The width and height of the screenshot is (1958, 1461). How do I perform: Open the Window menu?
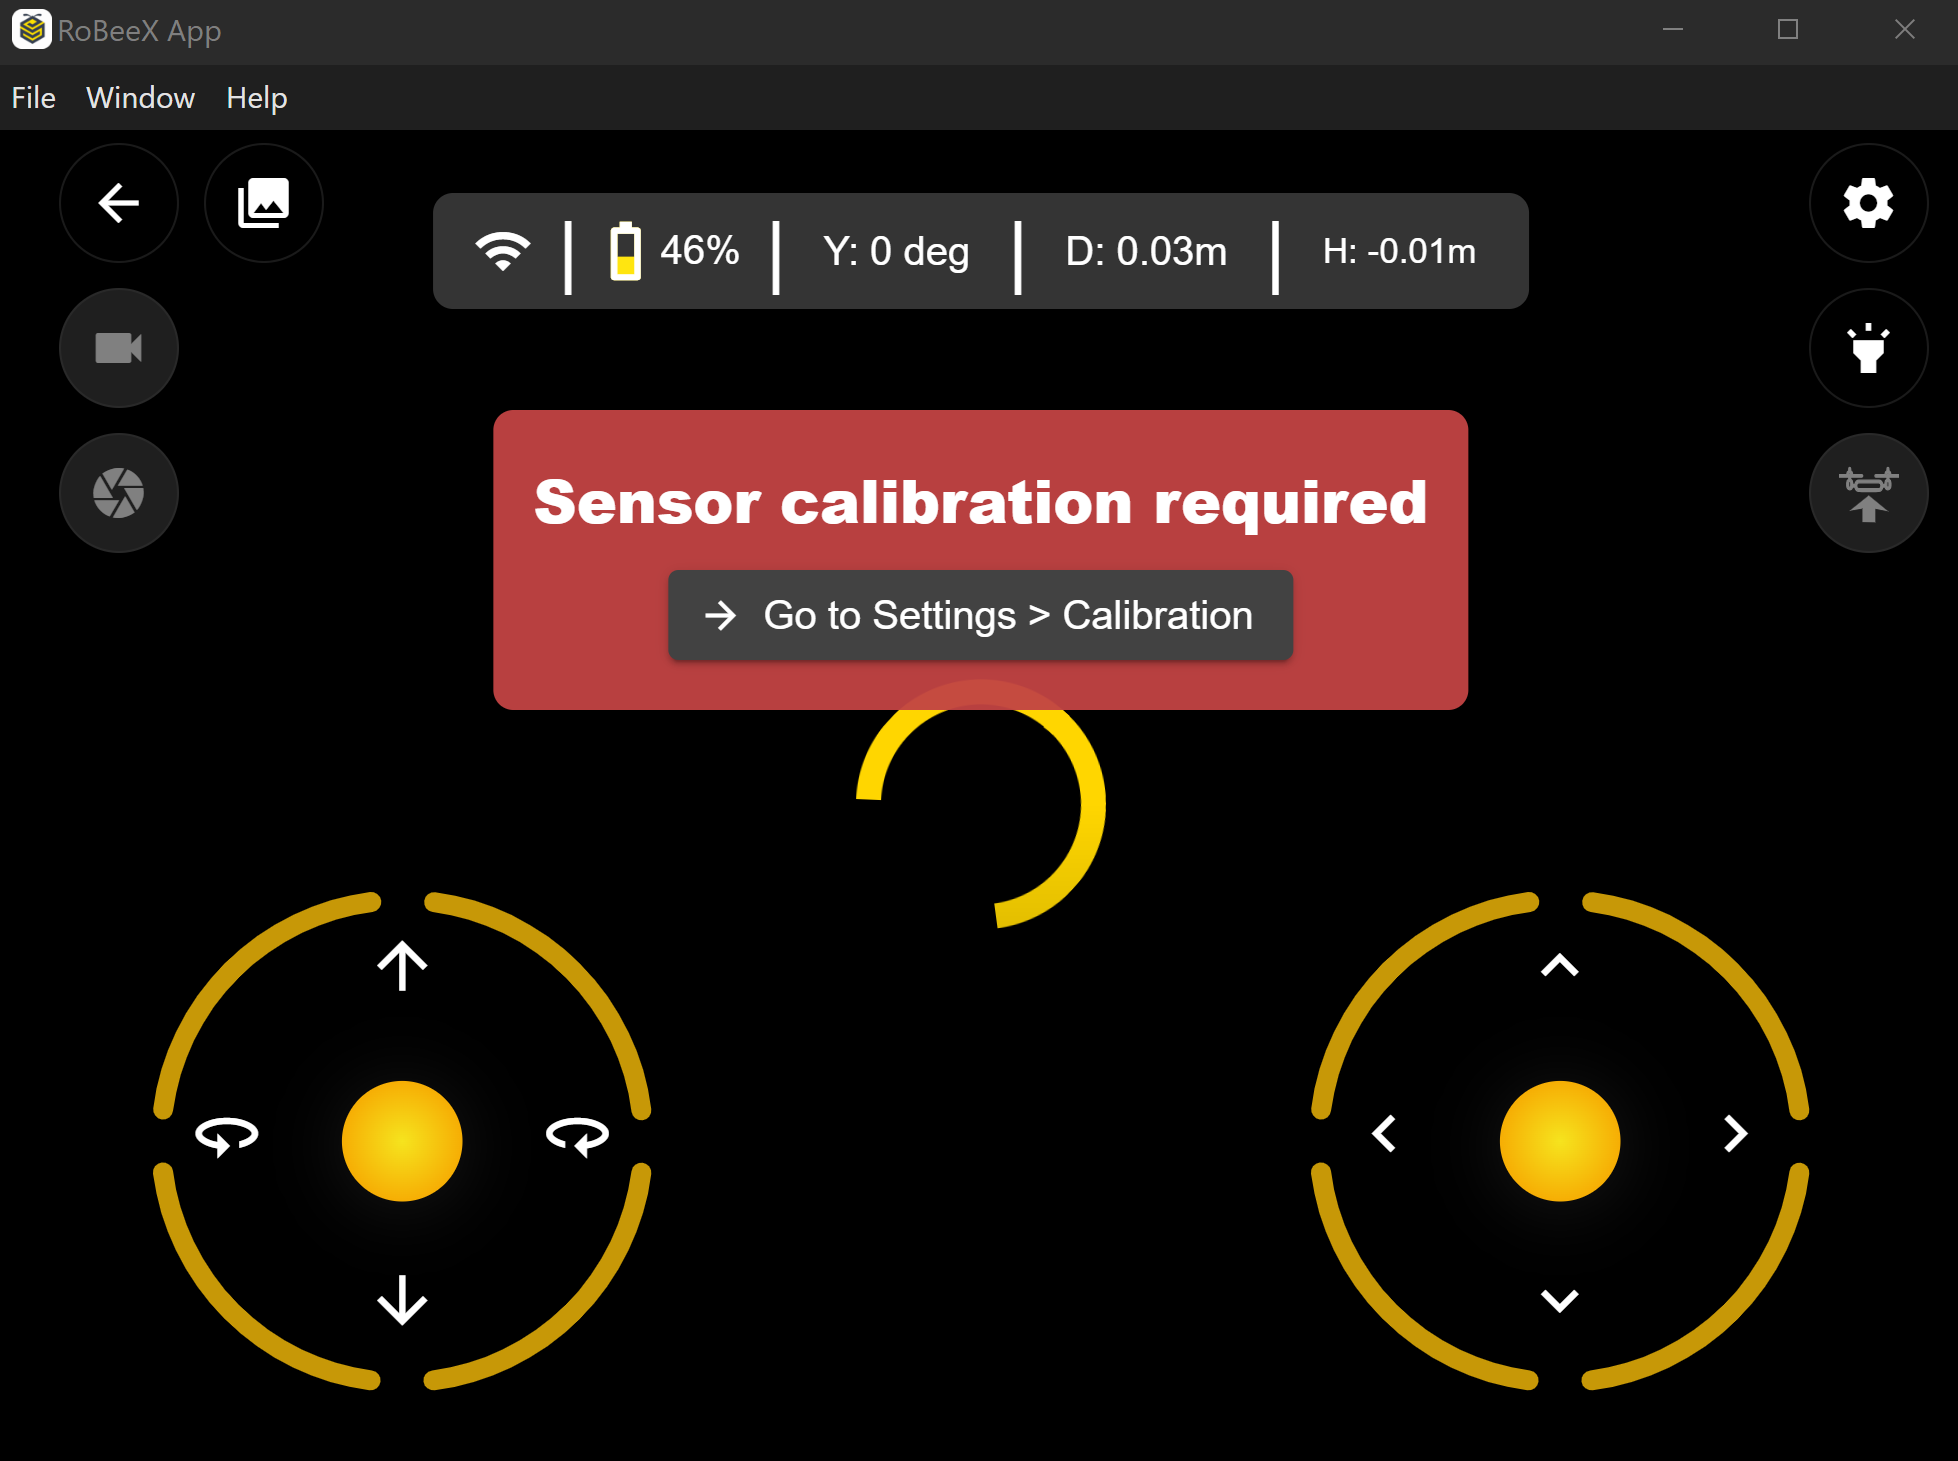(139, 97)
